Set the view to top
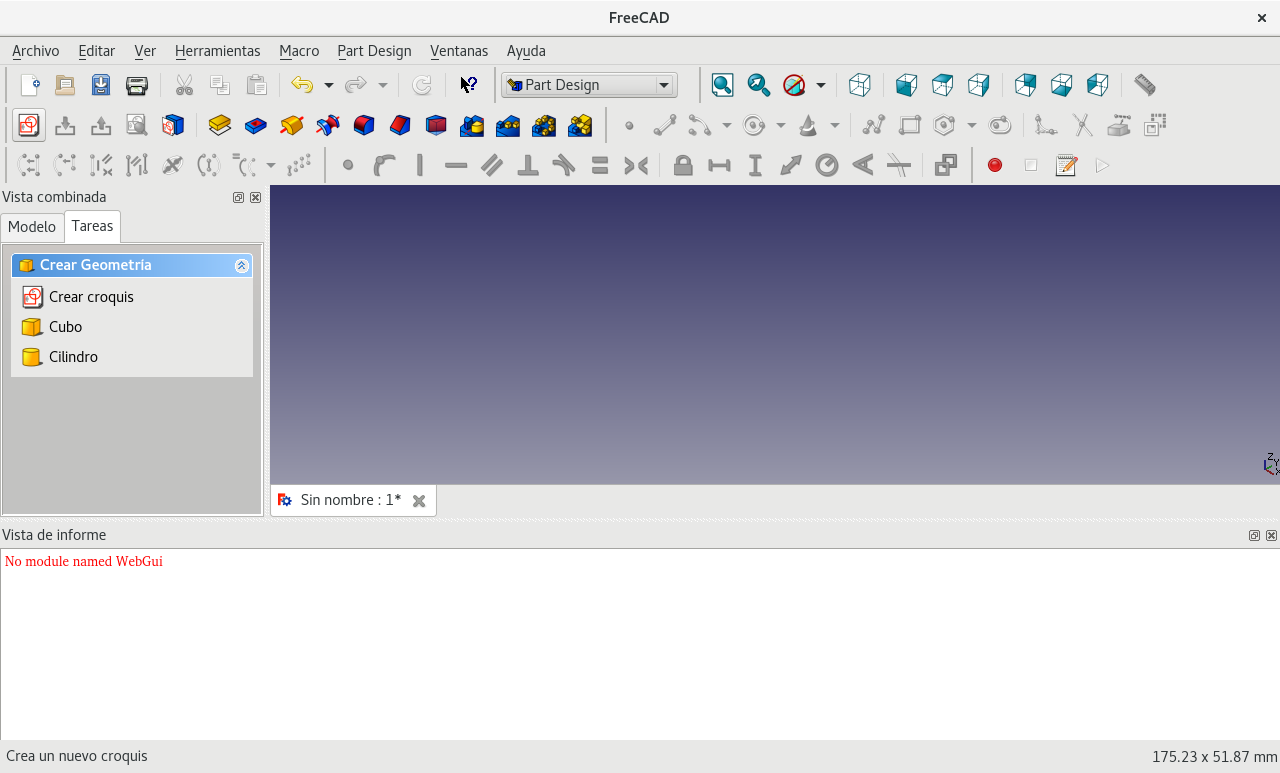This screenshot has height=773, width=1280. tap(942, 85)
